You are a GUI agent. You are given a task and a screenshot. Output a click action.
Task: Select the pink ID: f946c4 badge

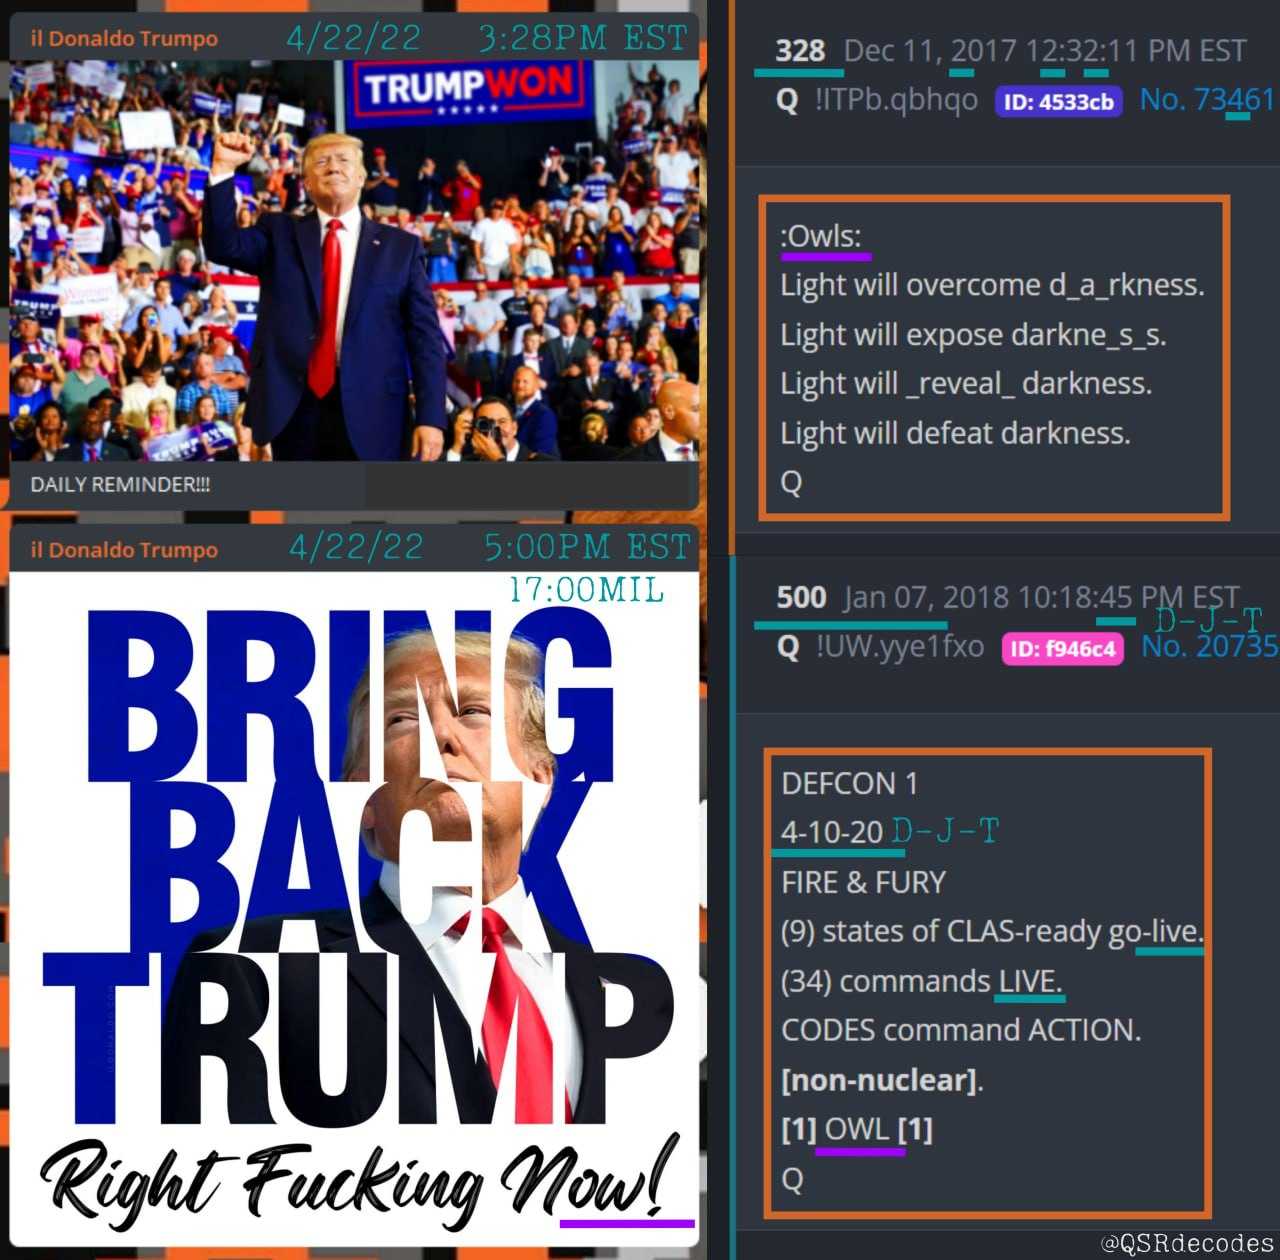1063,648
